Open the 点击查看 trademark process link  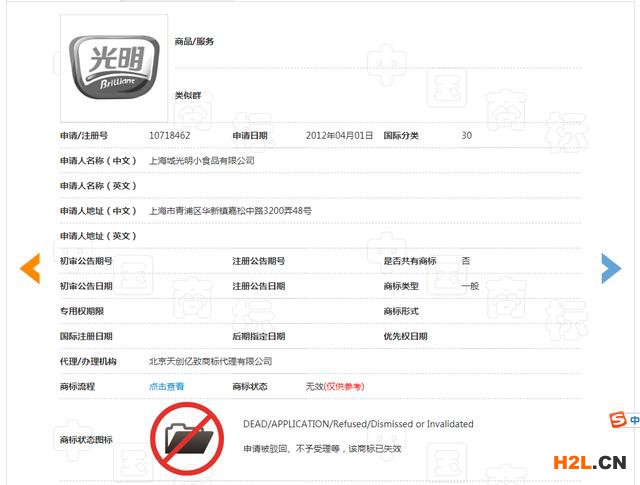(166, 387)
